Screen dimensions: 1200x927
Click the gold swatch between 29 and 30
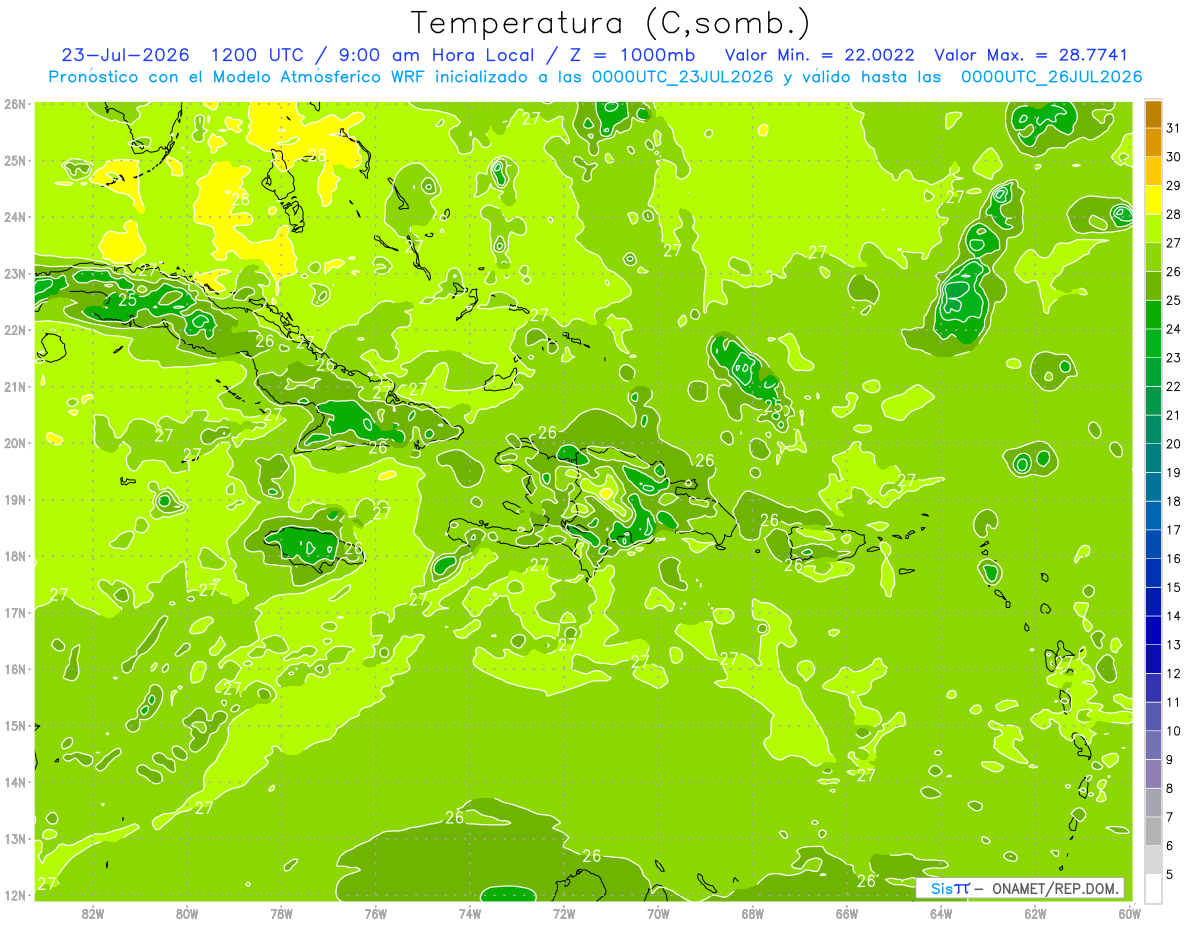[1154, 172]
